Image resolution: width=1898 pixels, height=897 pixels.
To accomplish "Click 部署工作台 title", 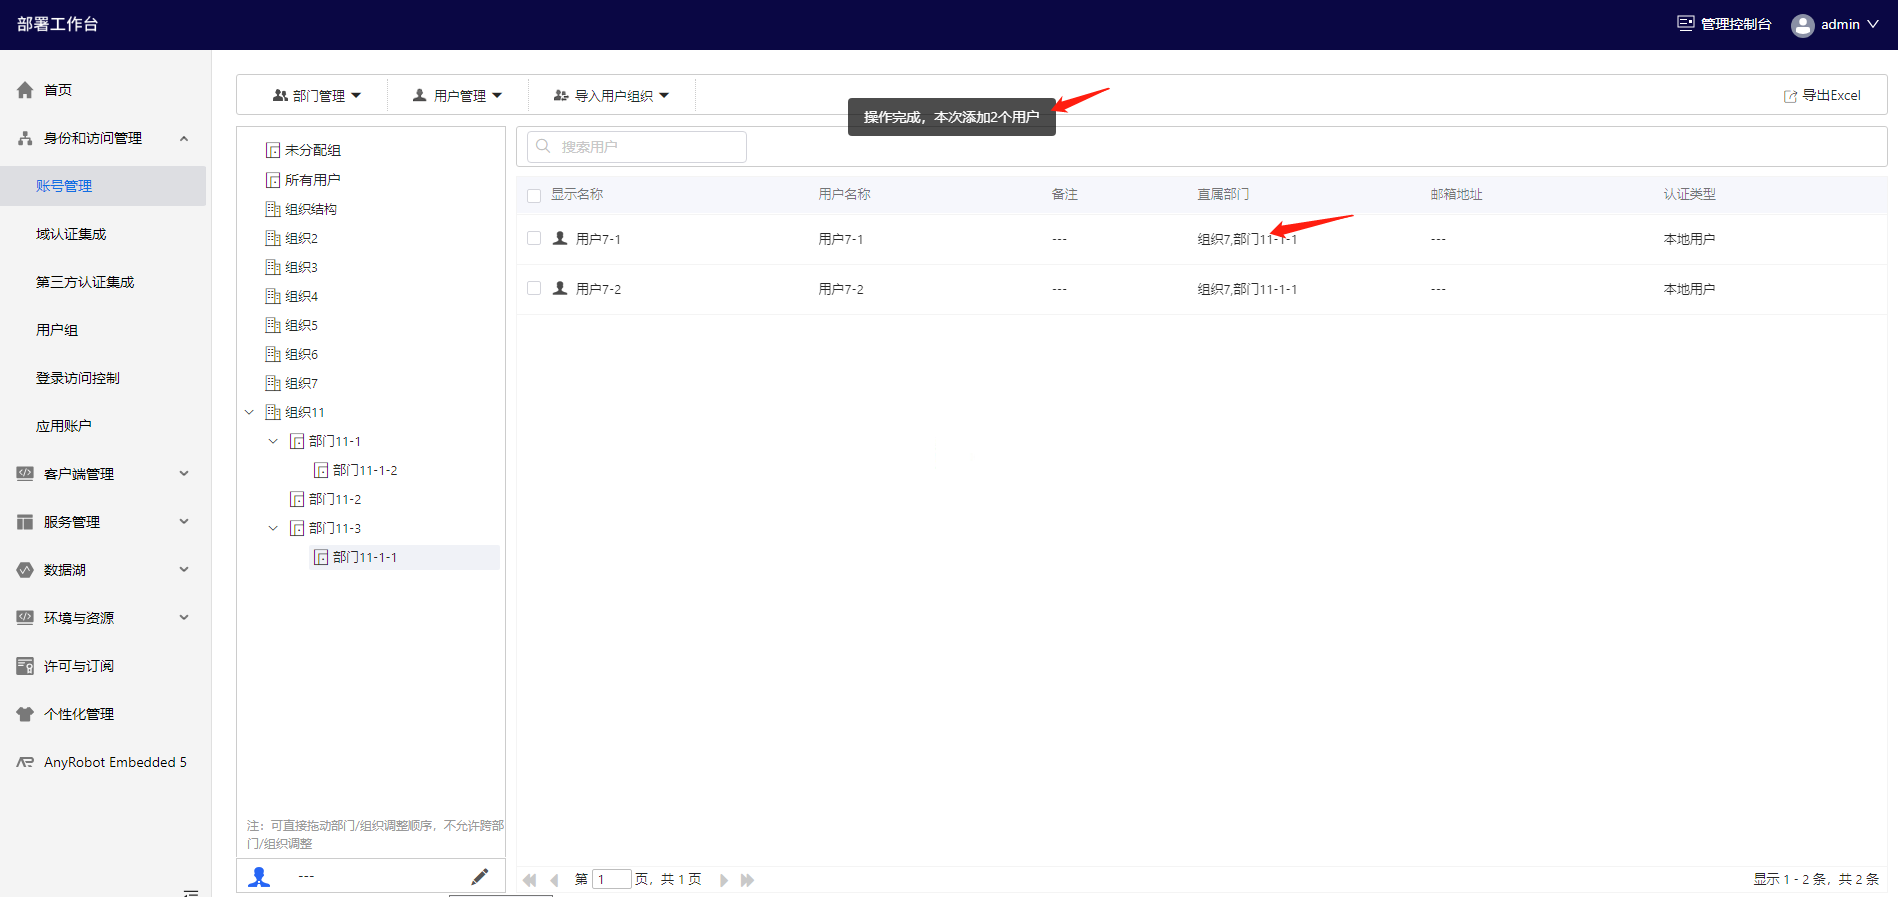I will click(57, 24).
